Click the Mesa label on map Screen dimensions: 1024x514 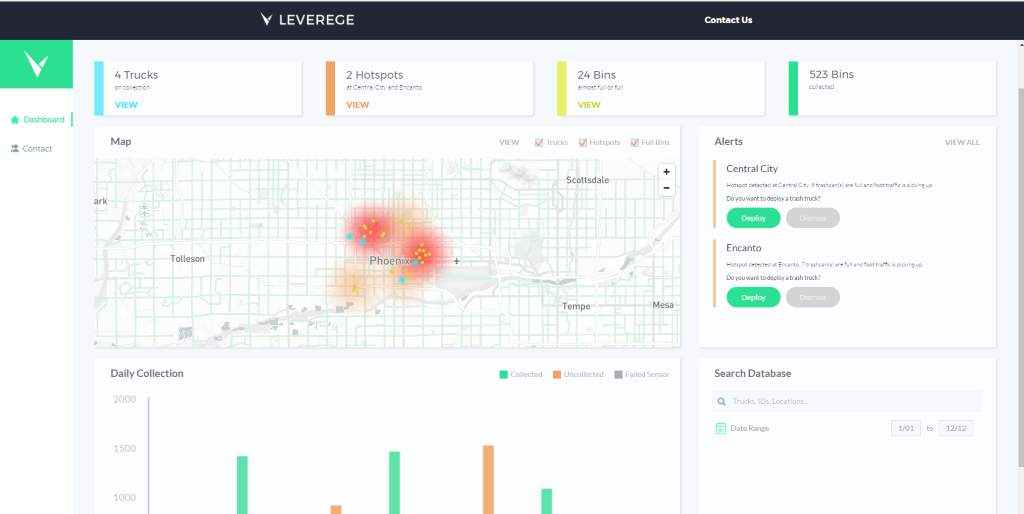click(663, 305)
